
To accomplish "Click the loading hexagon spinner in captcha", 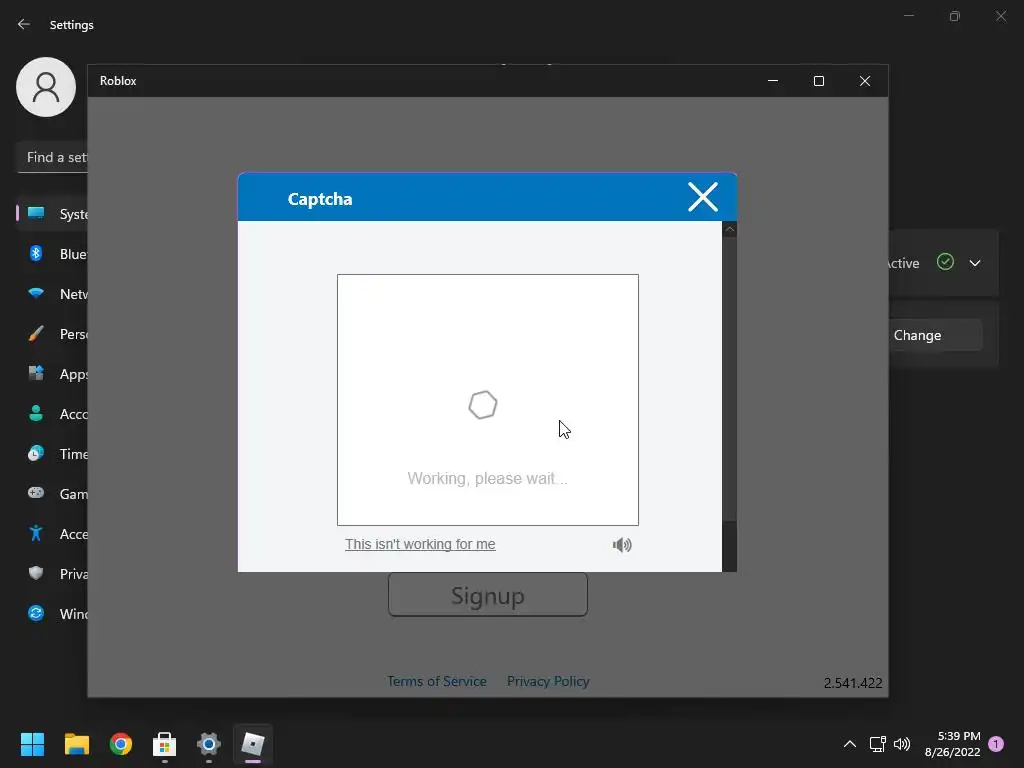I will click(x=483, y=405).
